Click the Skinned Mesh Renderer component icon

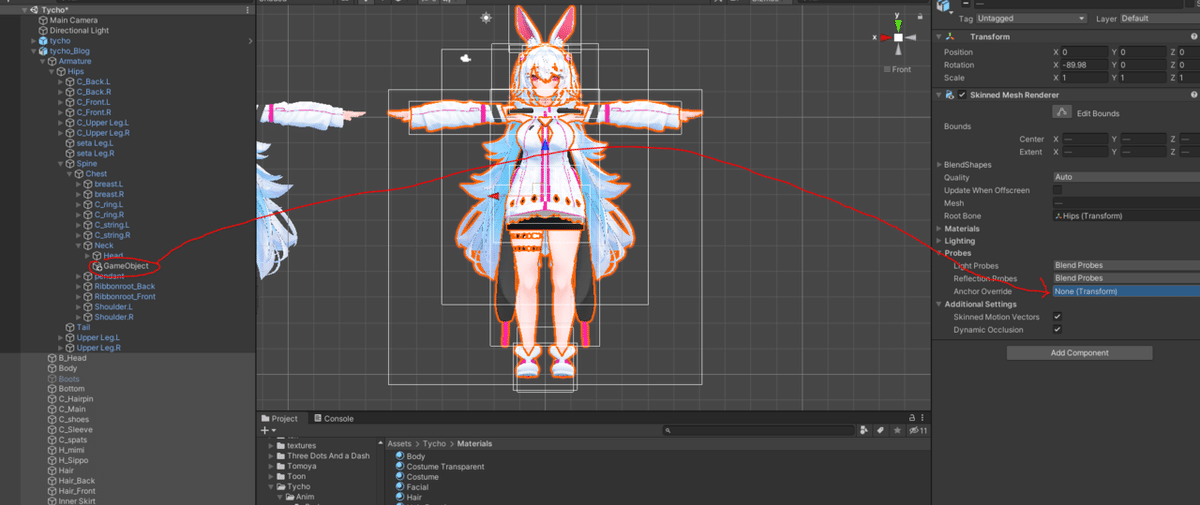coord(950,95)
